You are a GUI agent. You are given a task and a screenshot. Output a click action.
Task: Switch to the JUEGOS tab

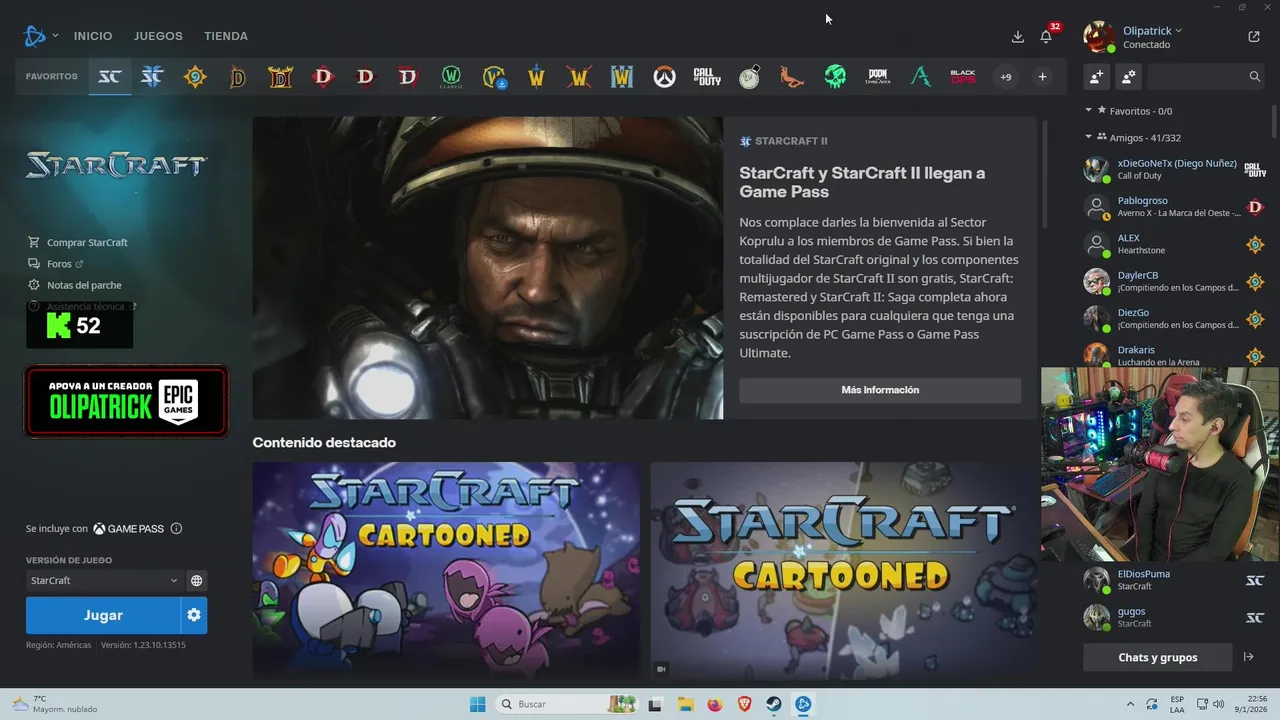pos(158,36)
